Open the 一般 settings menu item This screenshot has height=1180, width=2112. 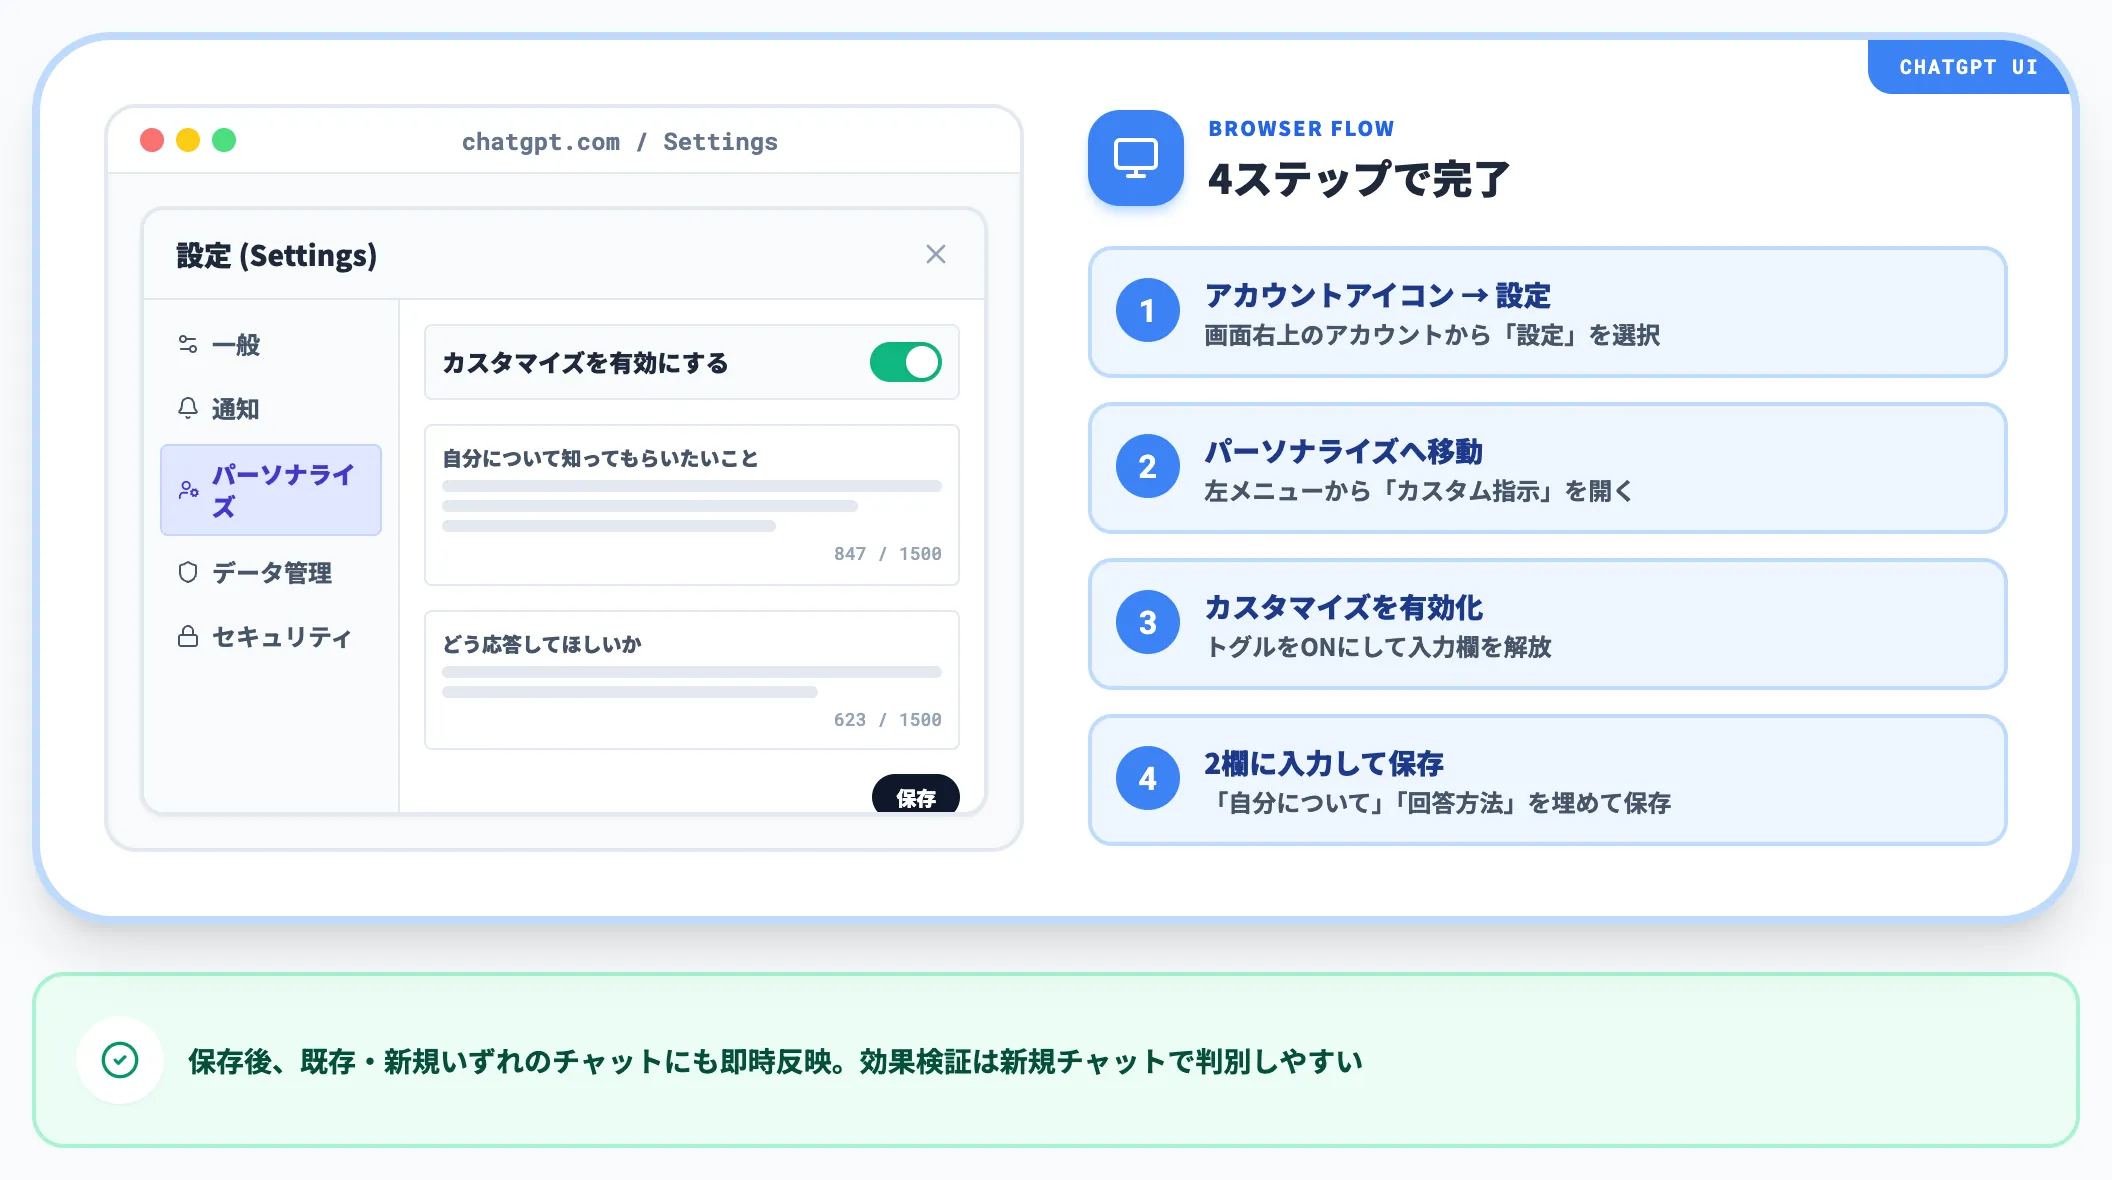click(x=271, y=345)
